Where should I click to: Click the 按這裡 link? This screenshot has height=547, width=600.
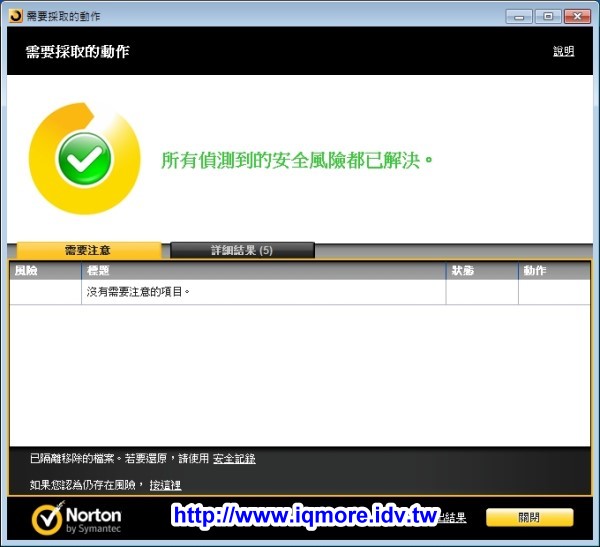click(x=165, y=485)
